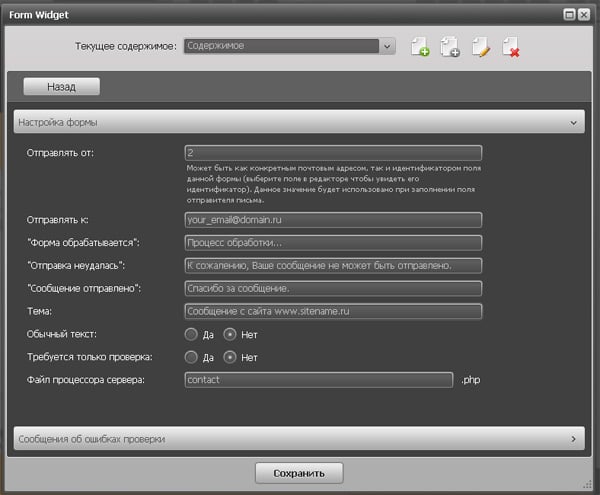Select 'Нет' for Обычный текст
600x495 pixels.
pyautogui.click(x=229, y=334)
